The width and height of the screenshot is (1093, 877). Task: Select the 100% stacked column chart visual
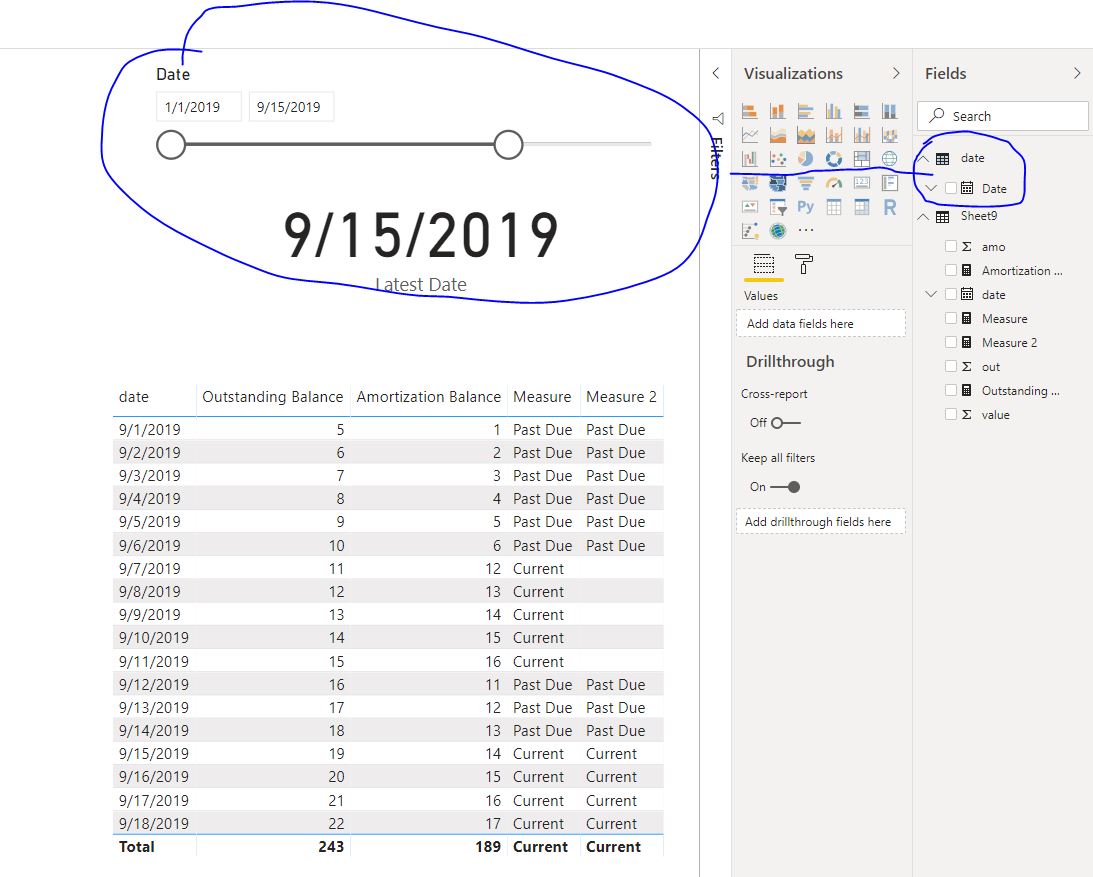[889, 111]
